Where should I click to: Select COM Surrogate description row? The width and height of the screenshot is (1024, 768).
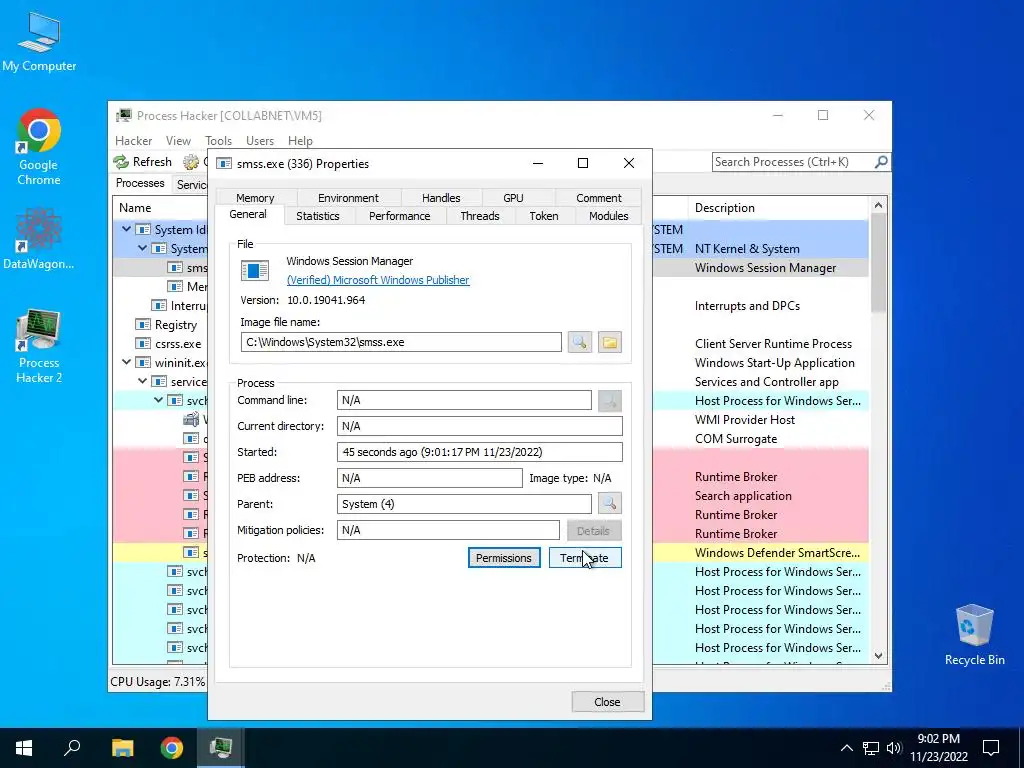coord(736,439)
